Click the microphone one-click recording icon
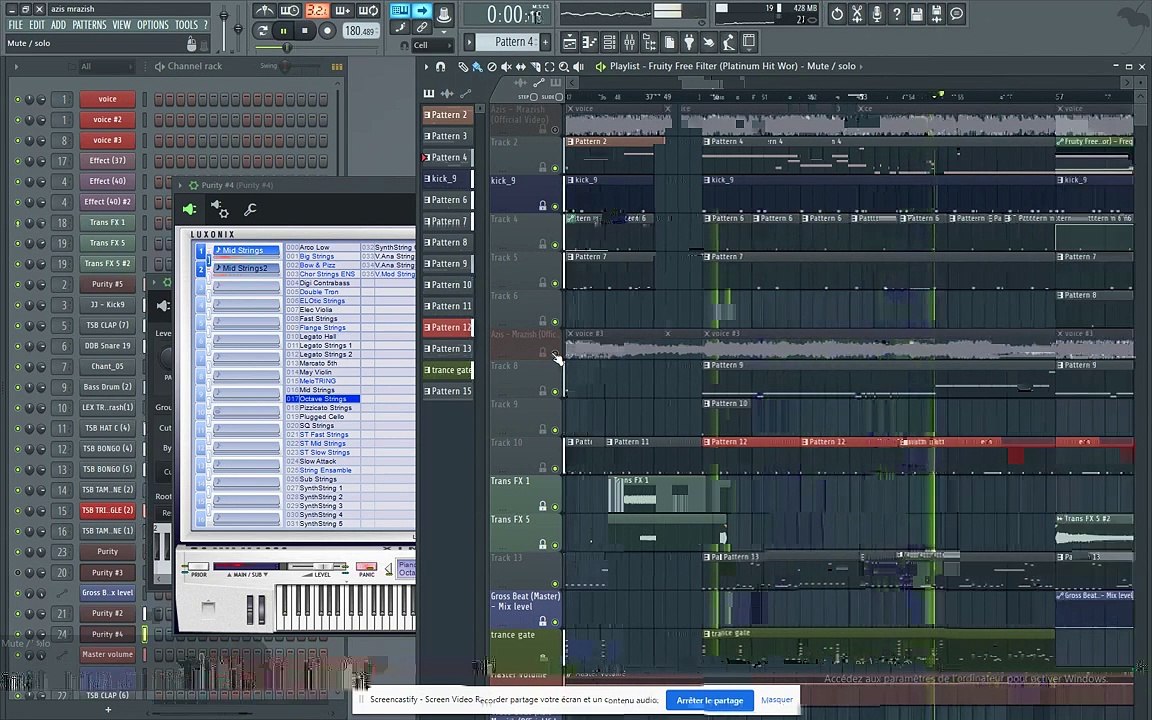The width and height of the screenshot is (1152, 720). 877,14
